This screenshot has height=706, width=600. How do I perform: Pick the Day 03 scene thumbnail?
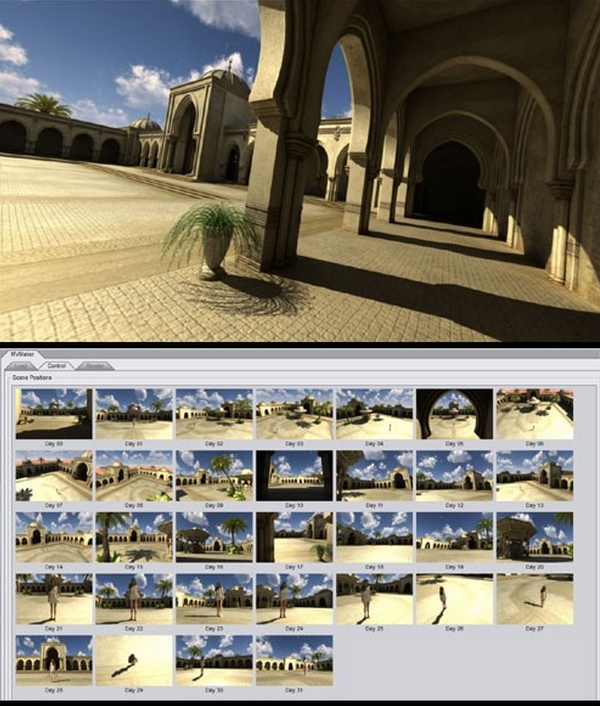pos(293,412)
